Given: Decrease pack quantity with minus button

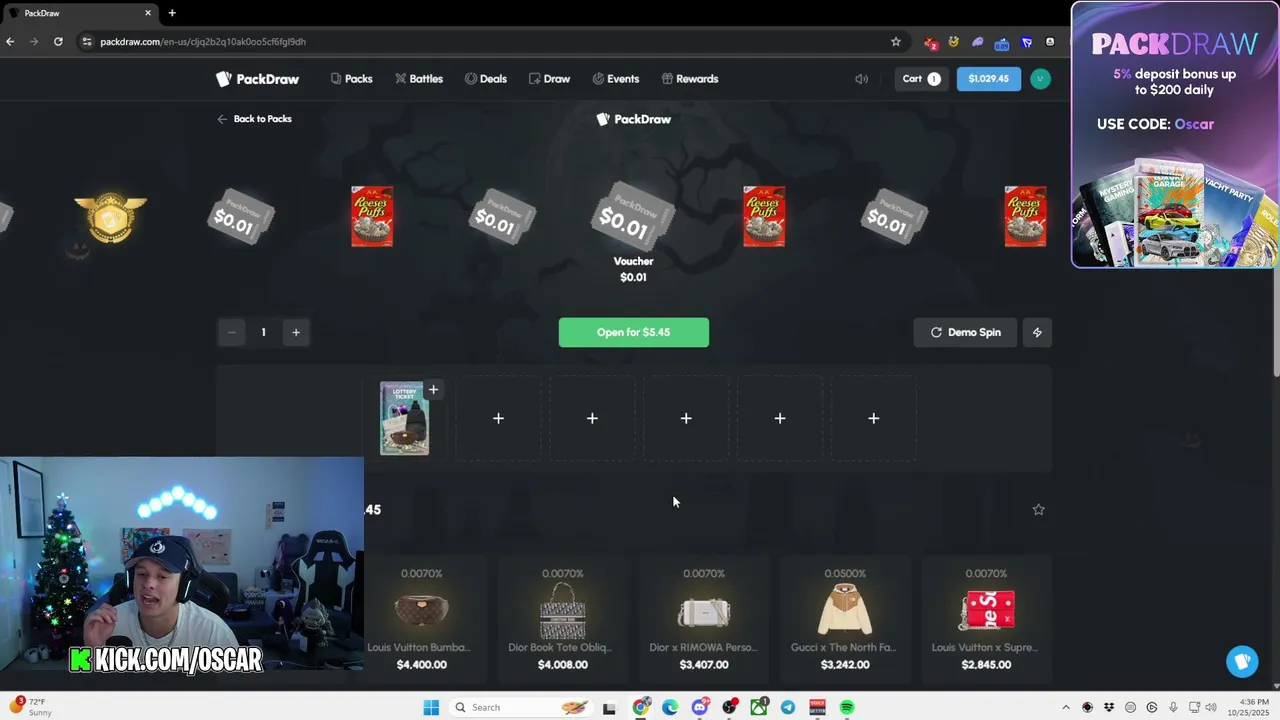Looking at the screenshot, I should pos(232,332).
